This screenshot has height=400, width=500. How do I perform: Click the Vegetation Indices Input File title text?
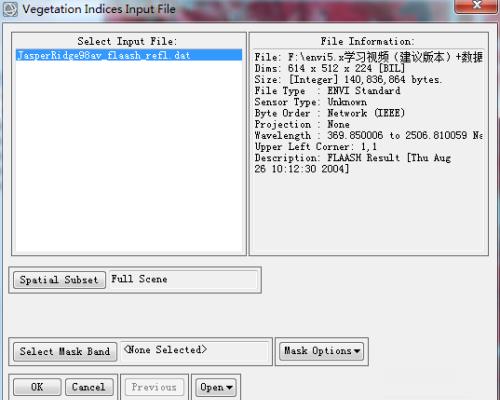(x=99, y=9)
